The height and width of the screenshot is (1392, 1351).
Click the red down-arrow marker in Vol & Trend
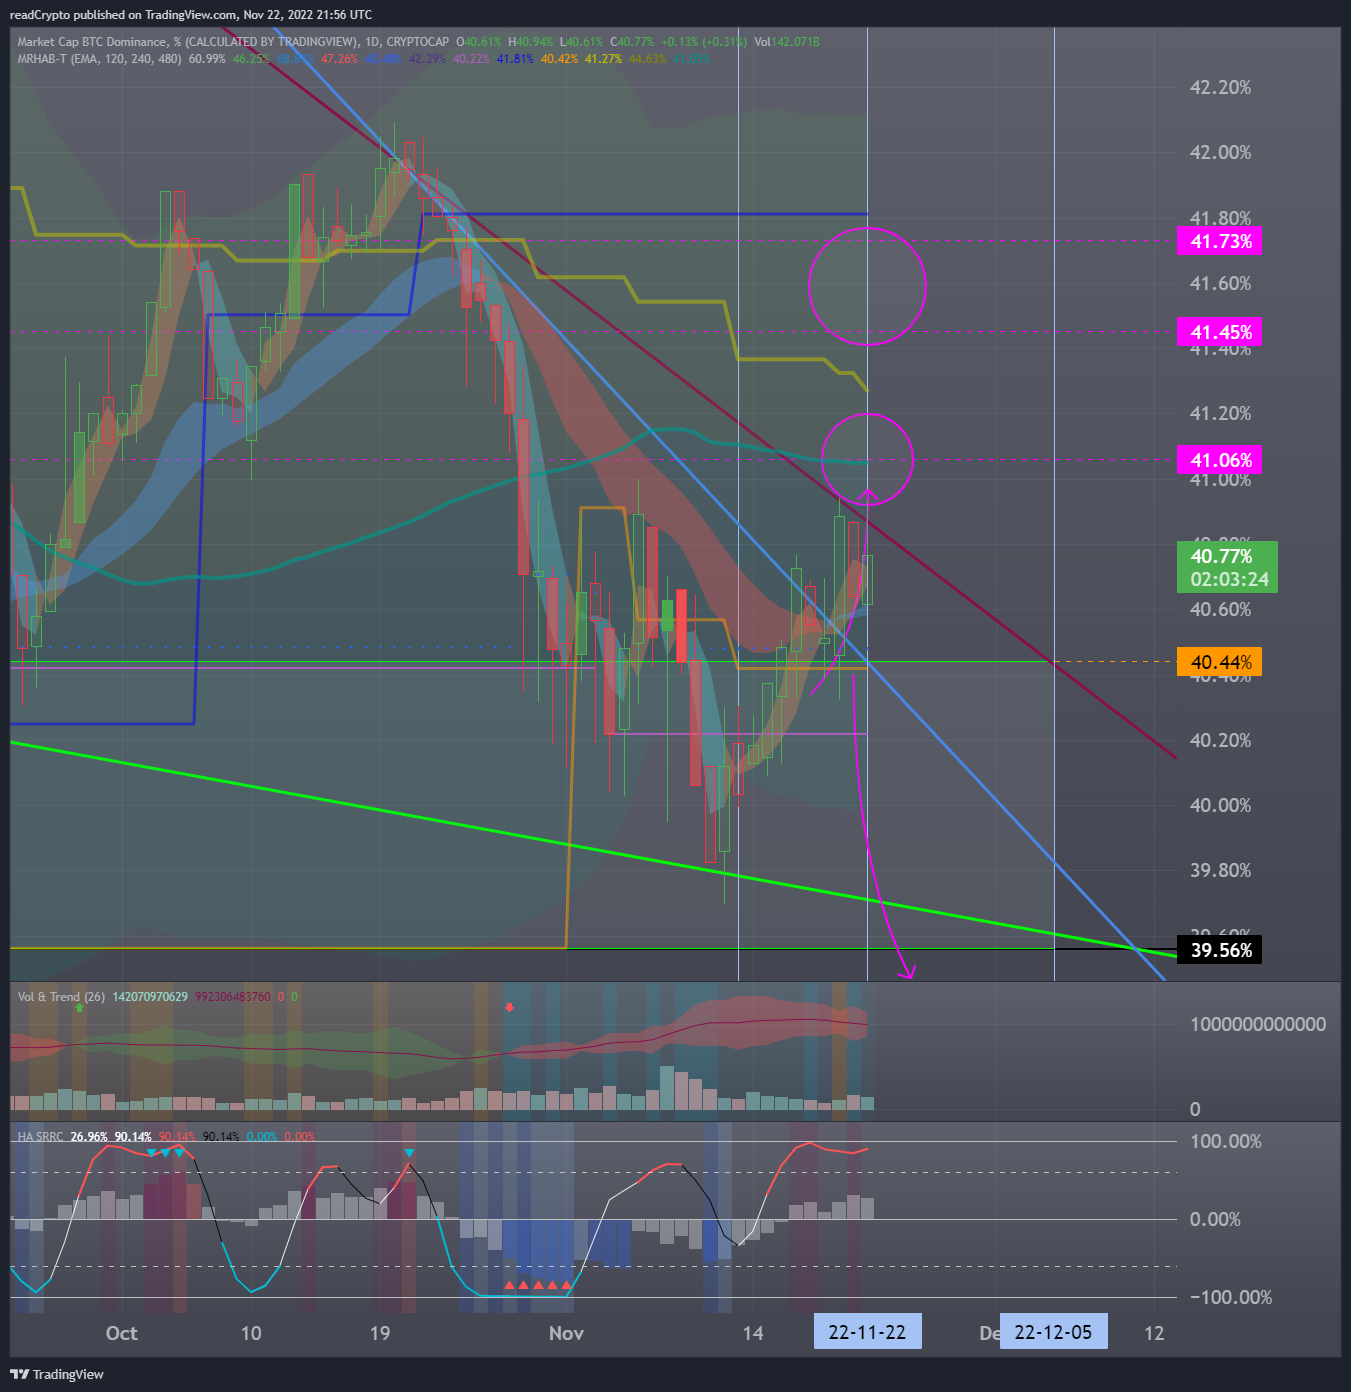[x=509, y=1007]
